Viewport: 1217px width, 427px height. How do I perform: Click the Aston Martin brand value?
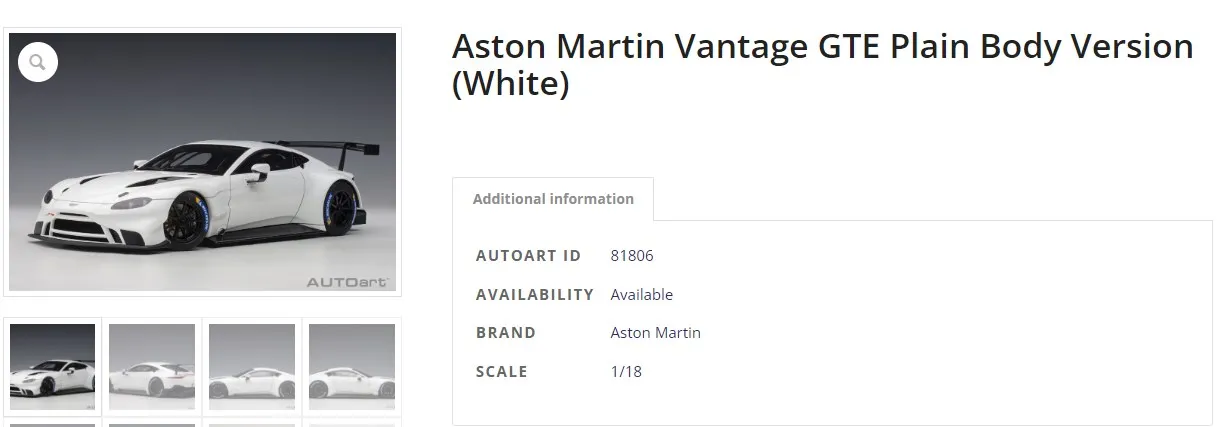point(655,333)
